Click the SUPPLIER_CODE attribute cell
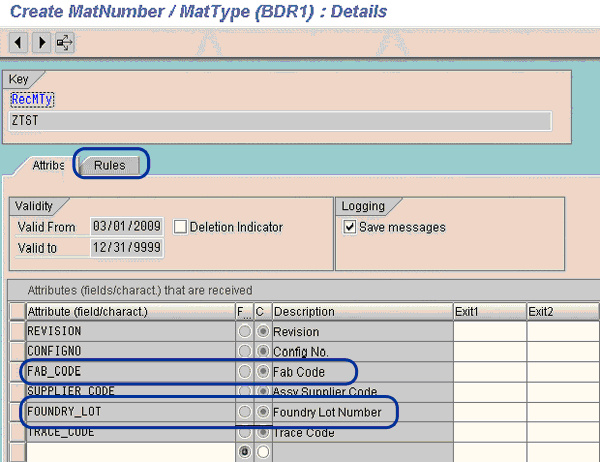This screenshot has width=600, height=462. coord(130,391)
